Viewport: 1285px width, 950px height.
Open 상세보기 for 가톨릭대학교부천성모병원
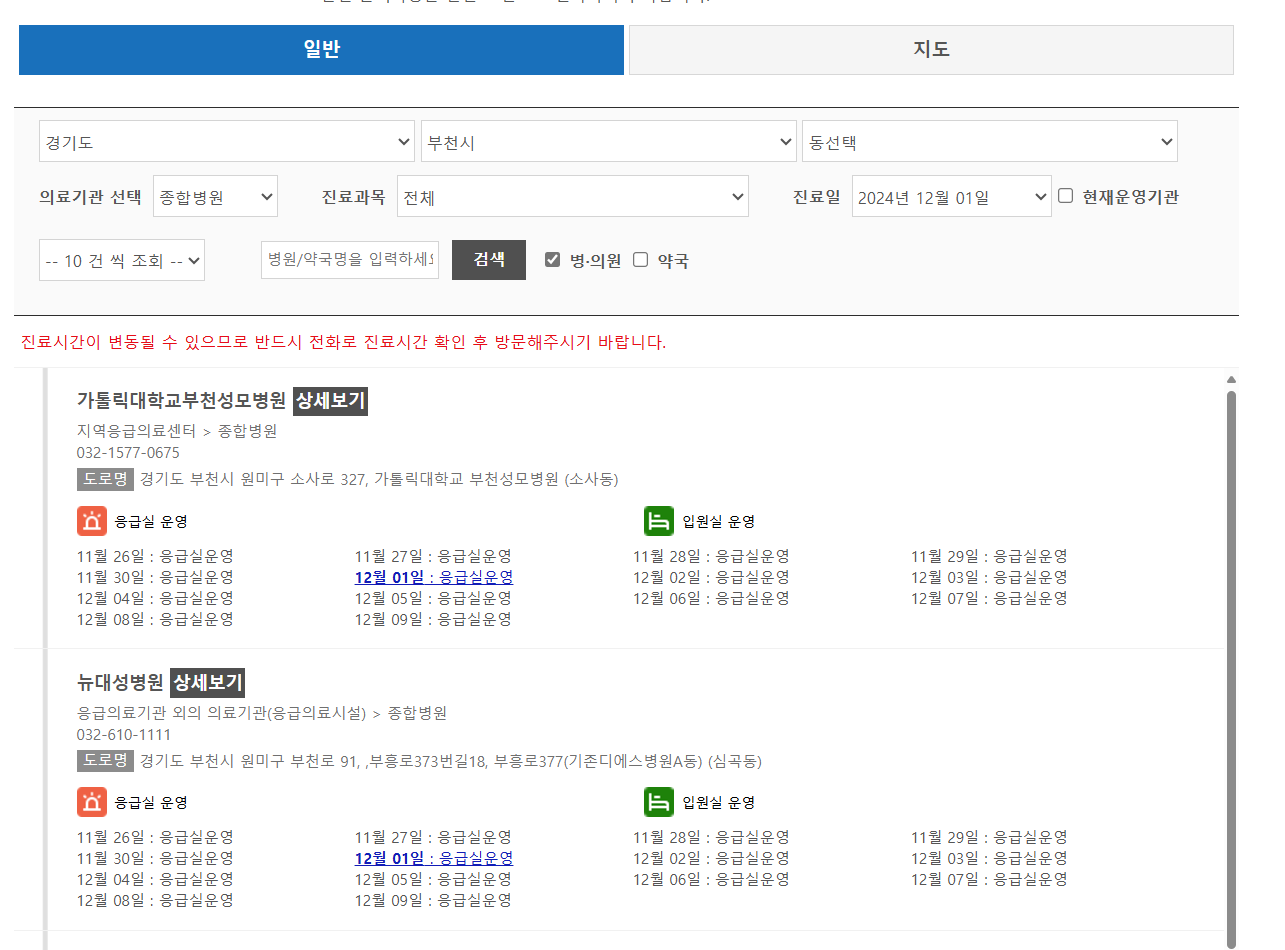tap(330, 401)
